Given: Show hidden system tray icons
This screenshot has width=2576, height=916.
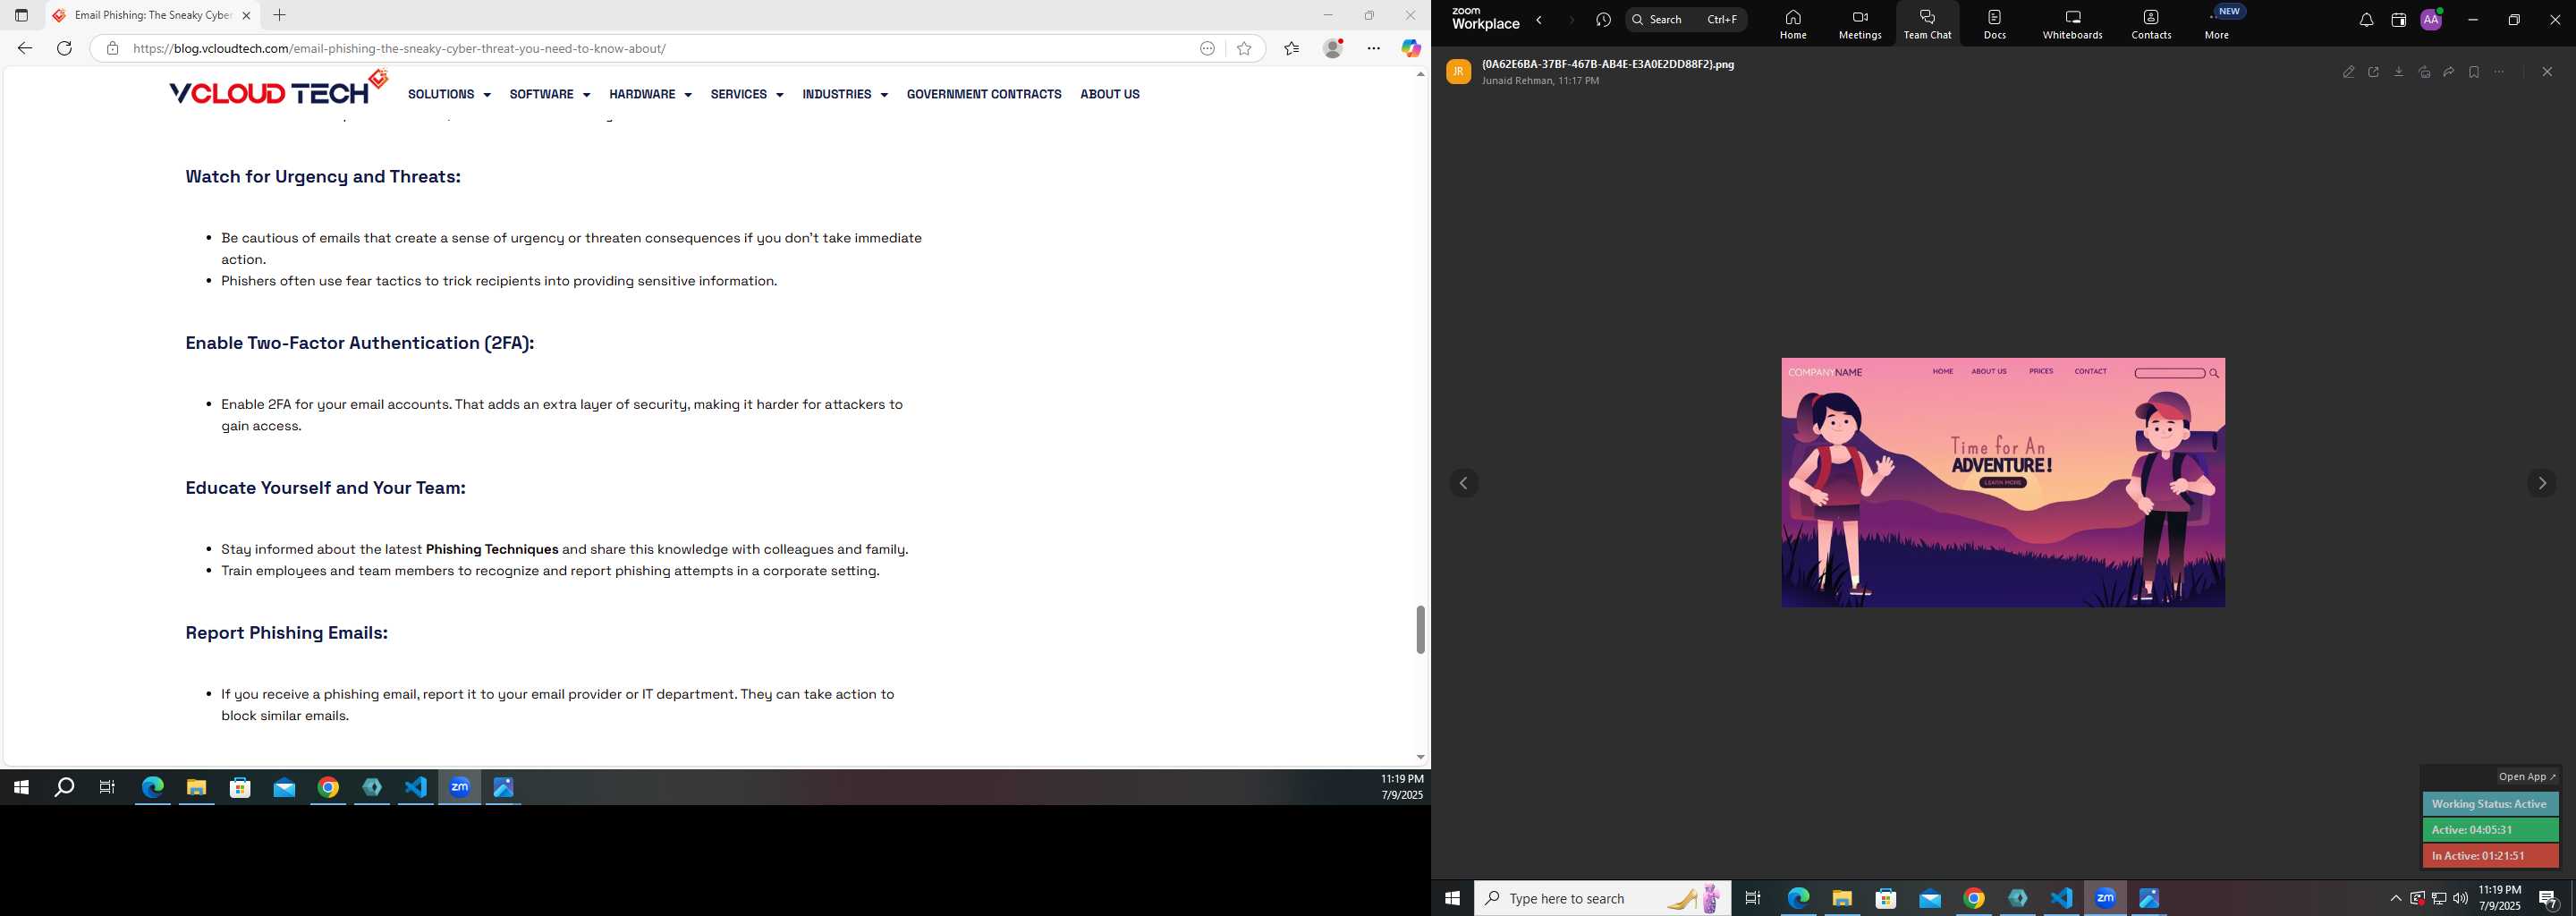Looking at the screenshot, I should tap(2395, 898).
